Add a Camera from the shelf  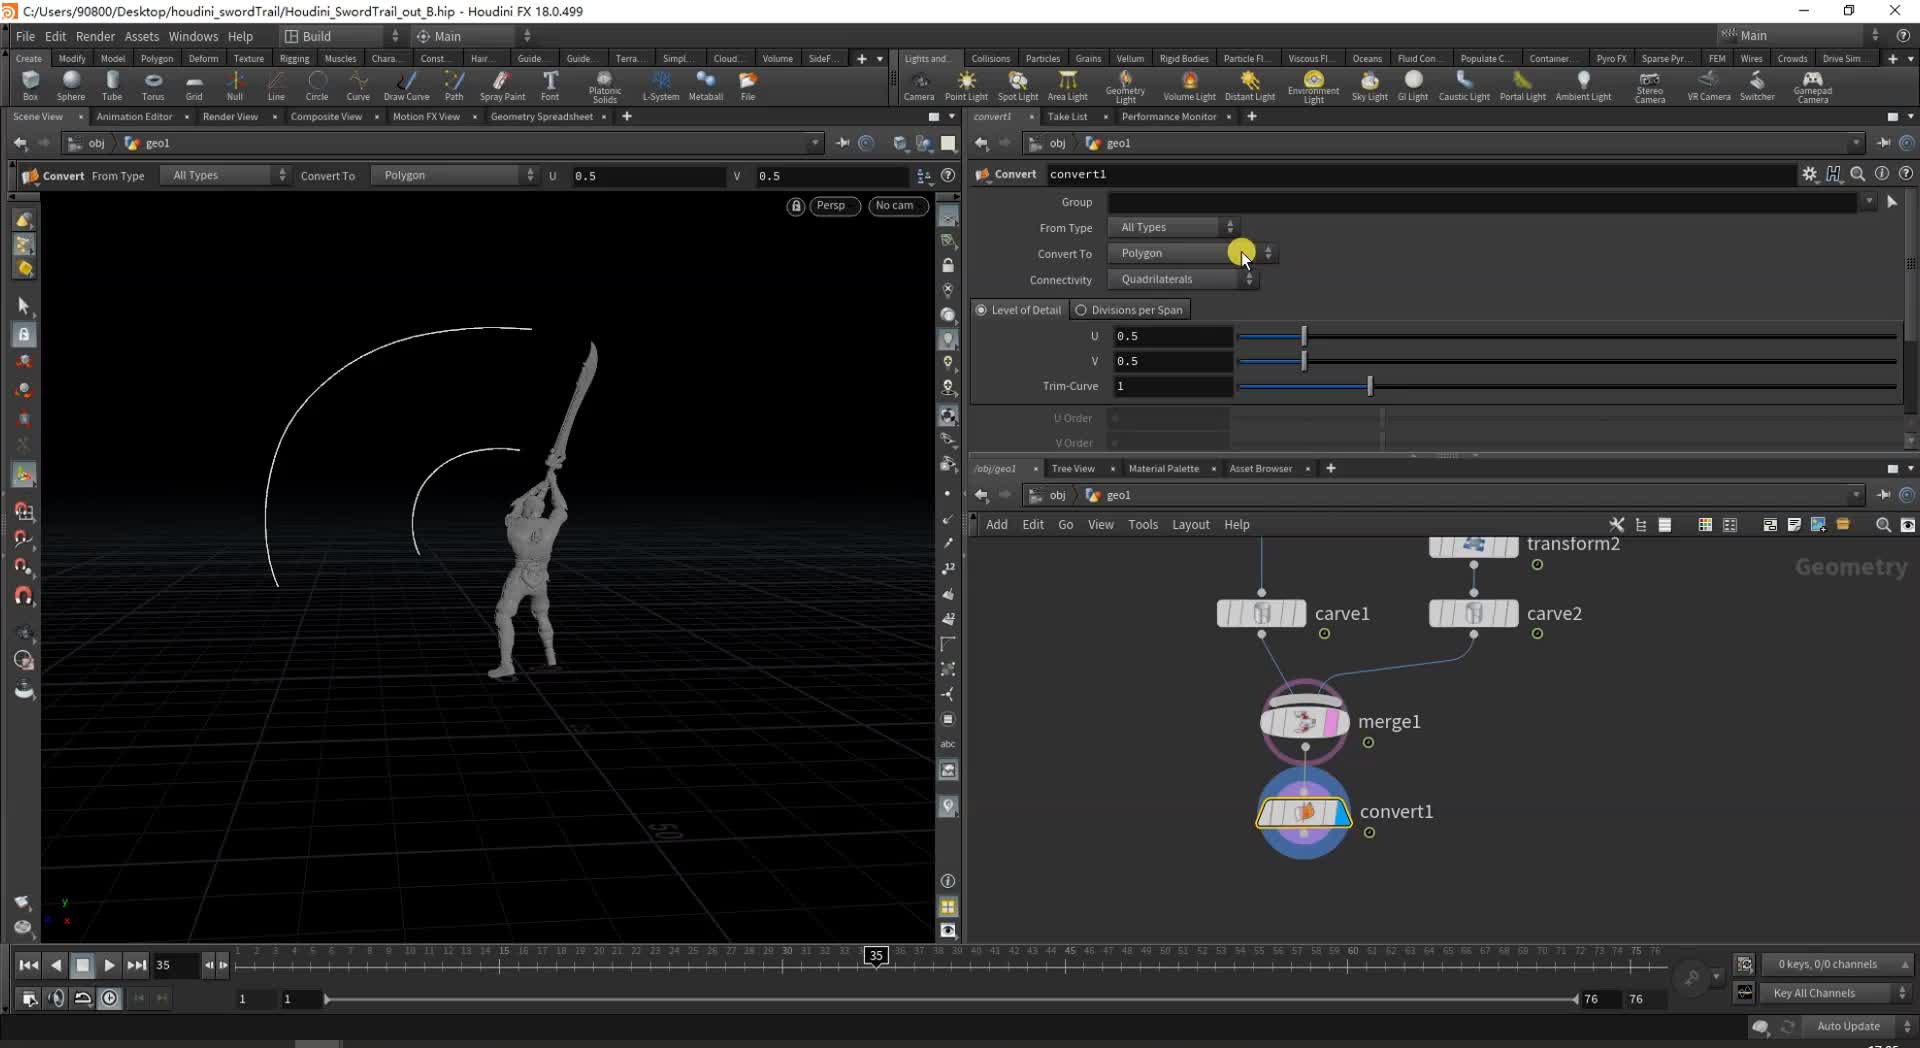tap(919, 86)
